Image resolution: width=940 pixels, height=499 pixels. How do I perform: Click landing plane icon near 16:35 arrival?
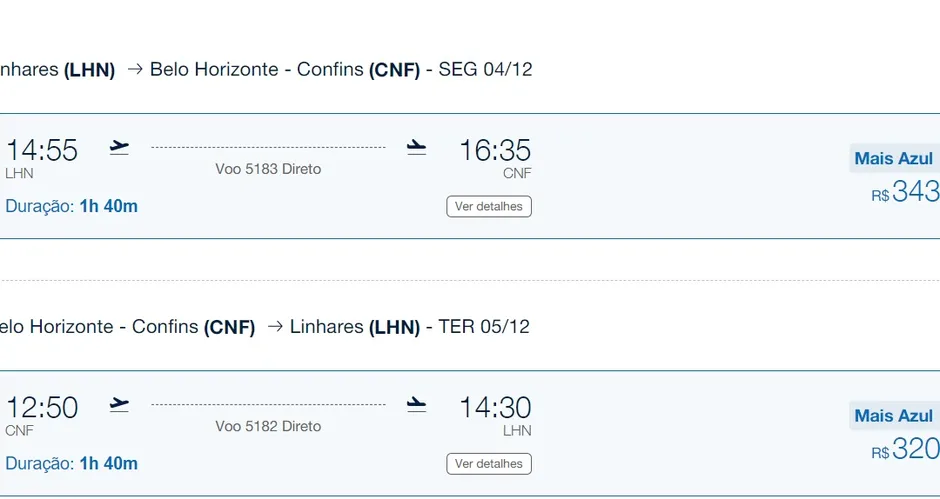(416, 148)
